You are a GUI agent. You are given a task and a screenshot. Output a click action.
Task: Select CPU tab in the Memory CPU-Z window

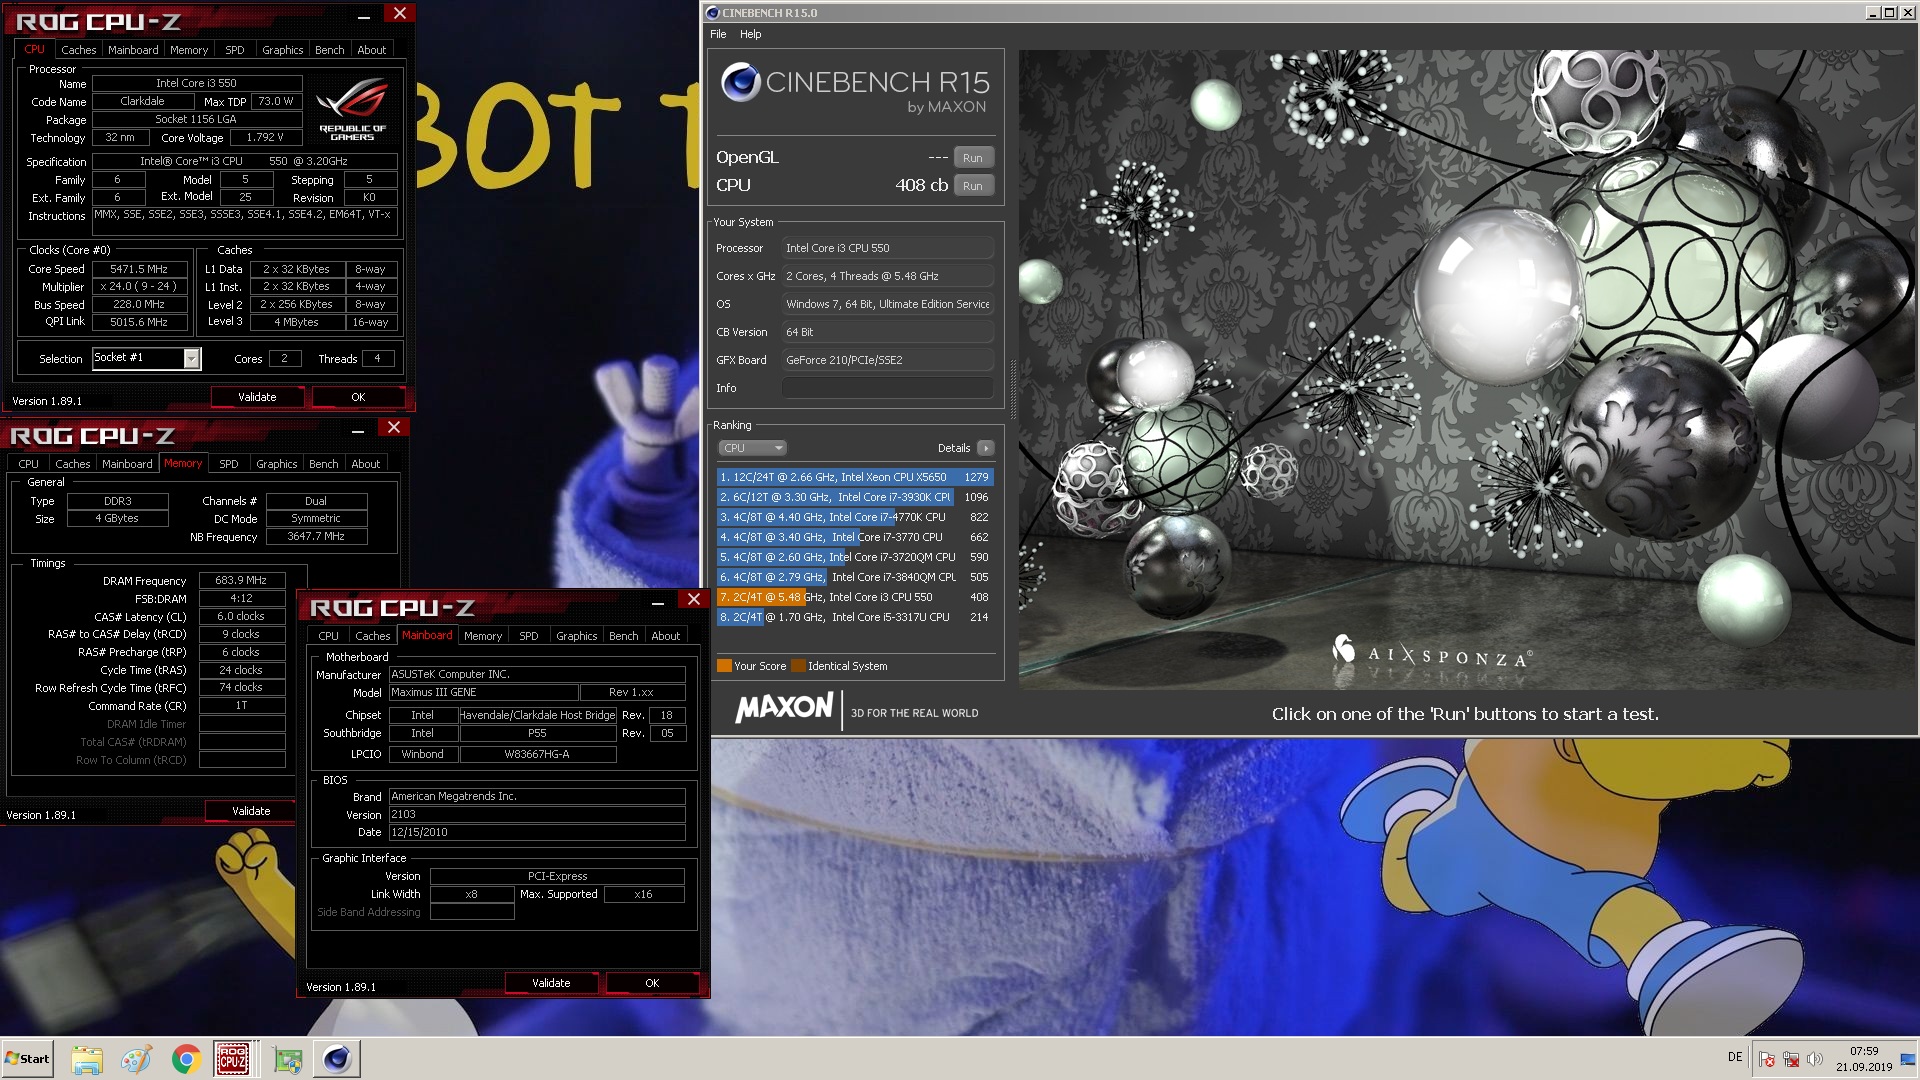[x=28, y=464]
